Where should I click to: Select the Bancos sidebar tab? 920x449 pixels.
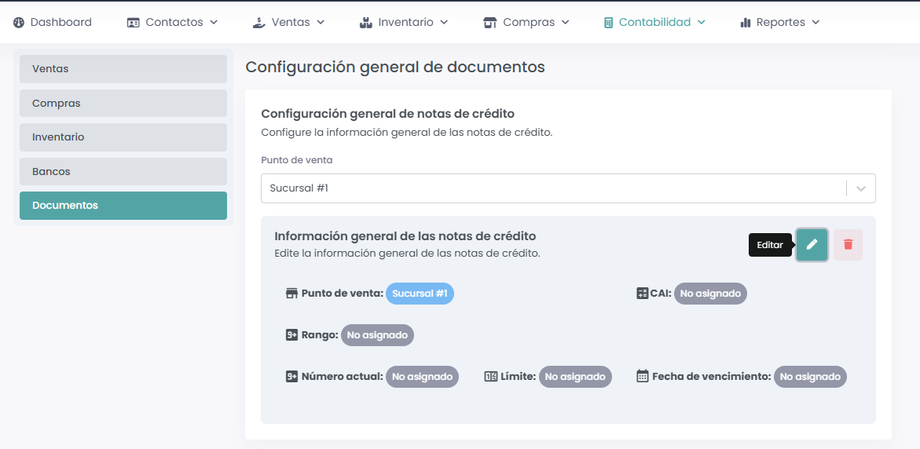[x=123, y=171]
